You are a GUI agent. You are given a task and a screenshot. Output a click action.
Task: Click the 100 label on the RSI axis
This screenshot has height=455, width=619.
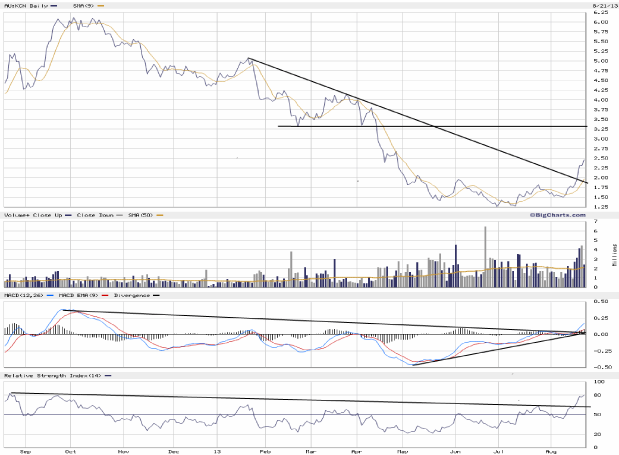599,382
